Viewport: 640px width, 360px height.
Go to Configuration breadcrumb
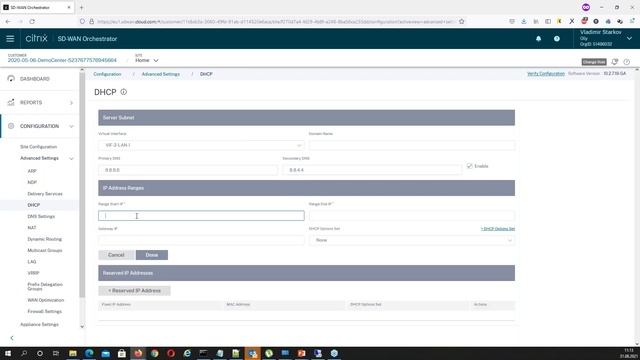click(107, 74)
